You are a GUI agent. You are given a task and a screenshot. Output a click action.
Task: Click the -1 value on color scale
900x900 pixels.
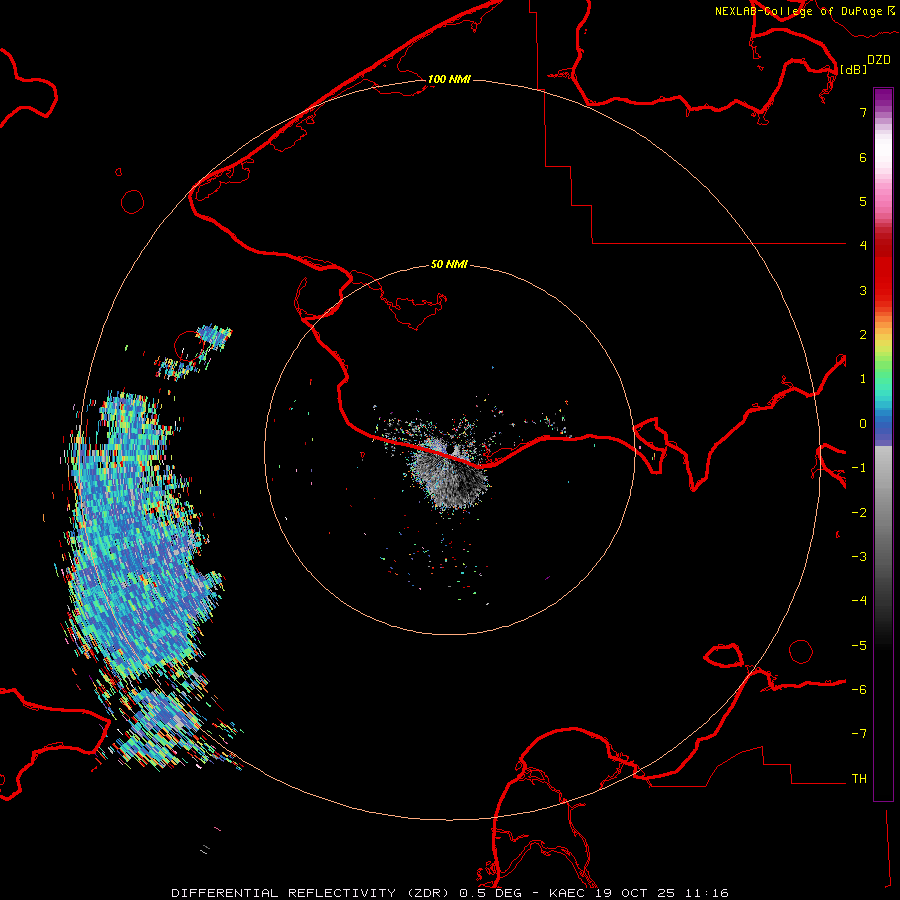click(859, 468)
